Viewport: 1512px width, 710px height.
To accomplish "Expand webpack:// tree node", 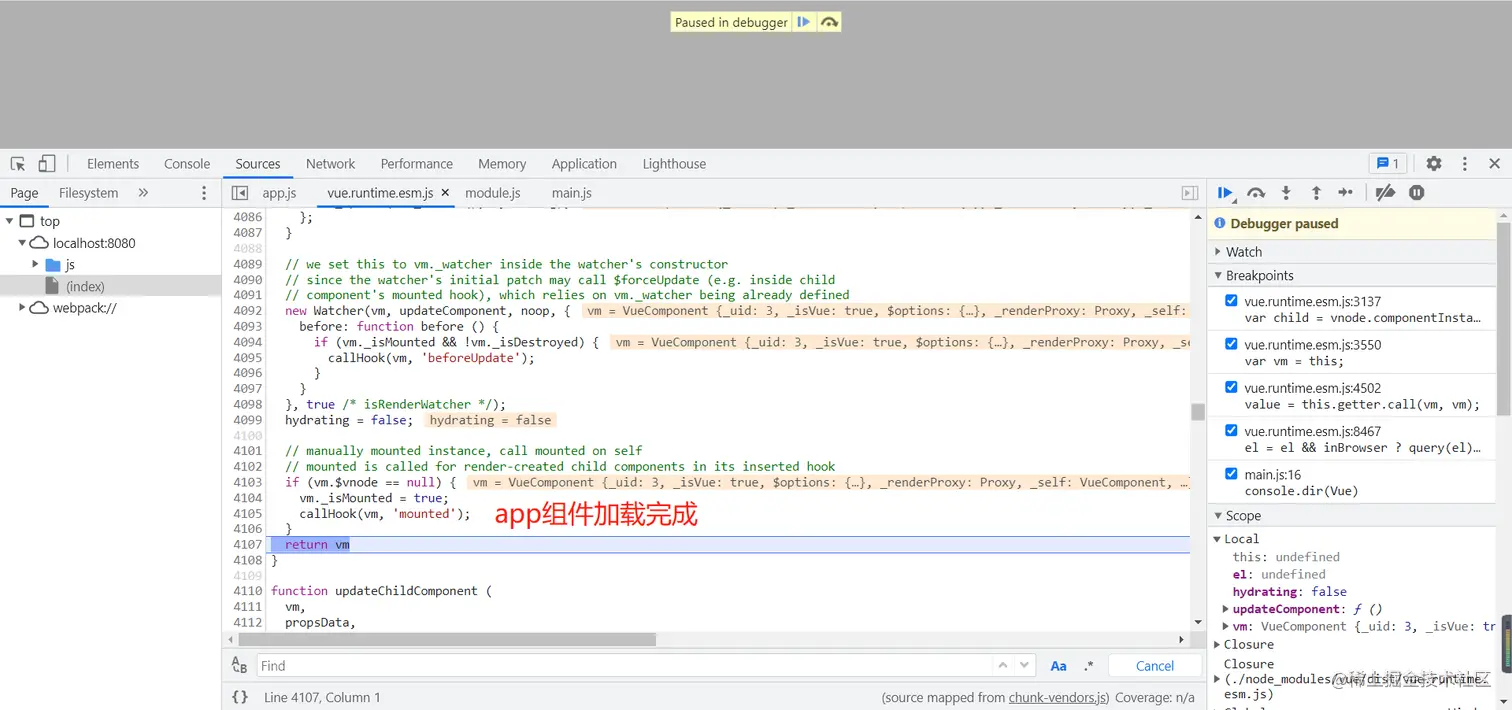I will tap(22, 308).
